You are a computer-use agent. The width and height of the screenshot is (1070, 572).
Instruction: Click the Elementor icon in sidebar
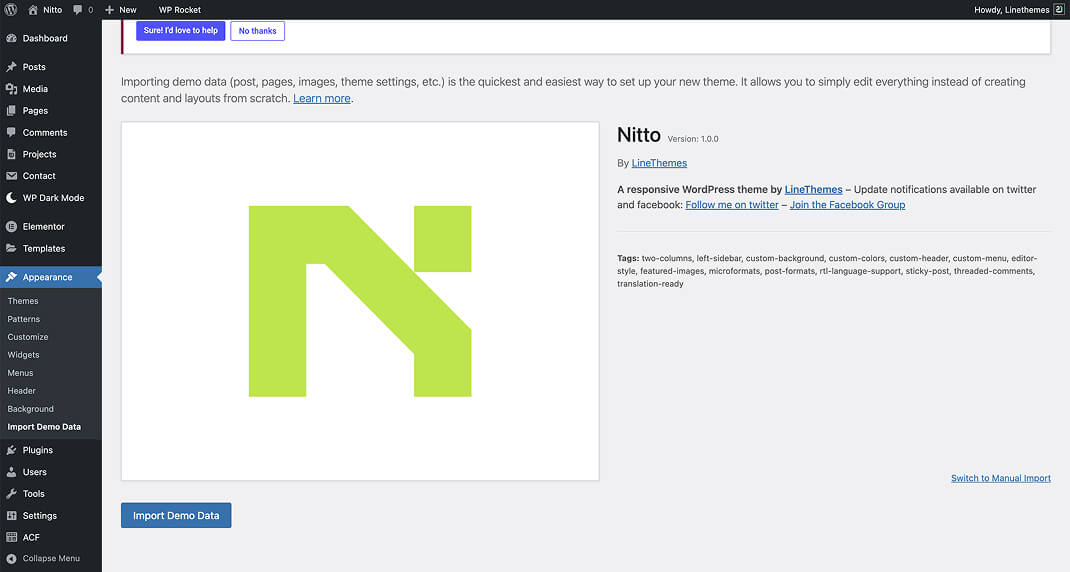pos(11,227)
